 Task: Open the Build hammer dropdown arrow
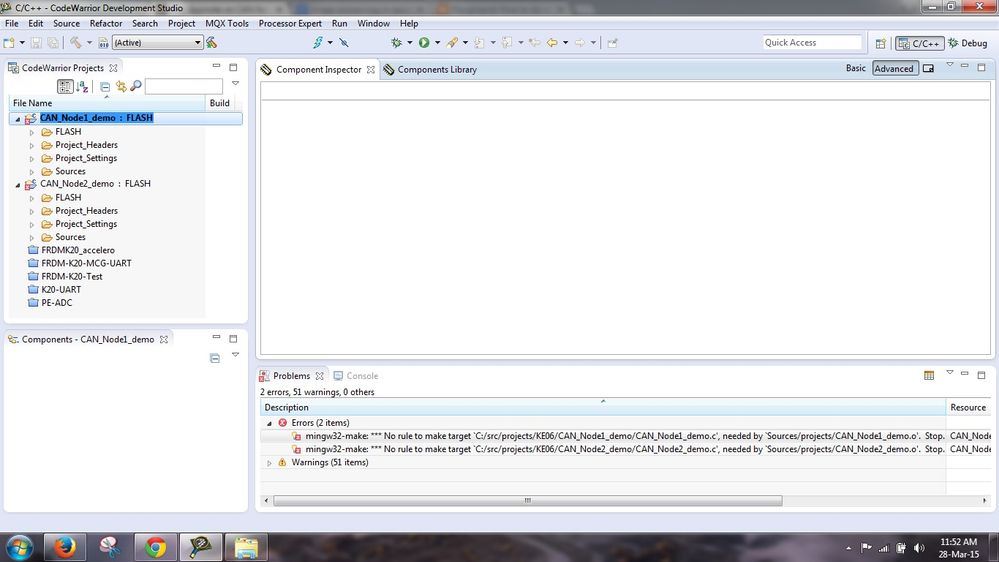point(89,43)
